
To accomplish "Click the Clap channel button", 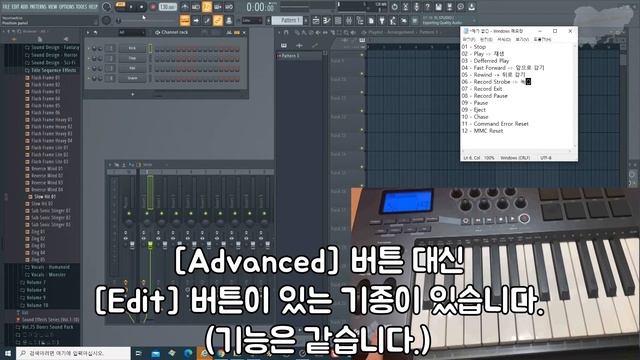I will (132, 58).
